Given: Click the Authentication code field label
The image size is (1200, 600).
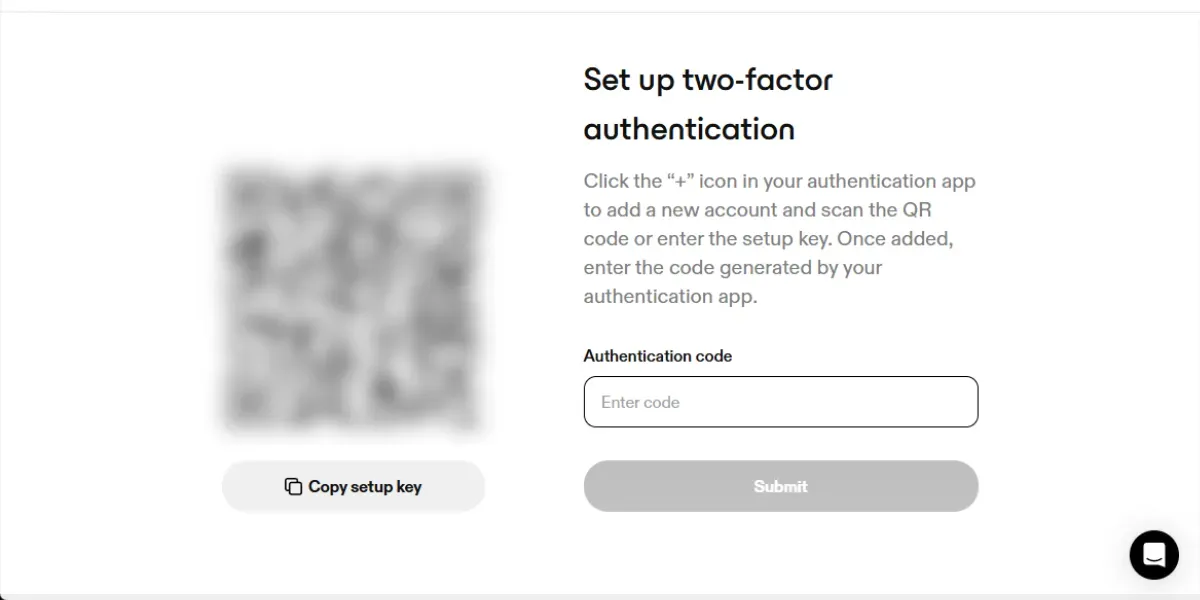Looking at the screenshot, I should (658, 356).
